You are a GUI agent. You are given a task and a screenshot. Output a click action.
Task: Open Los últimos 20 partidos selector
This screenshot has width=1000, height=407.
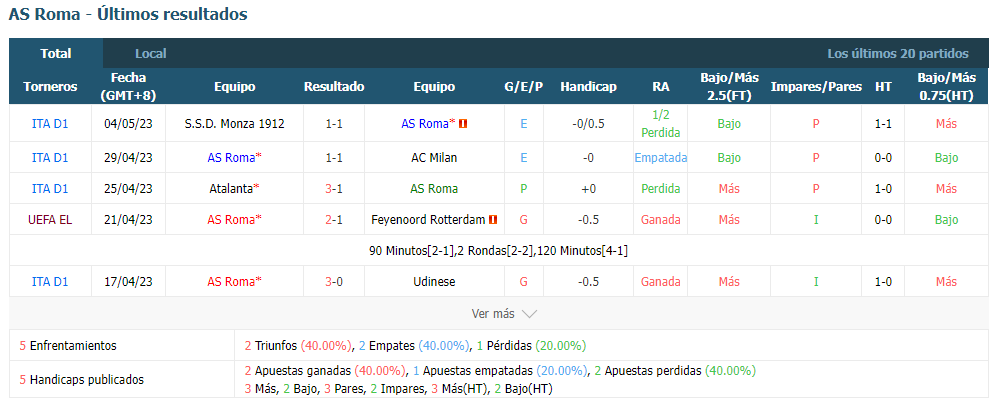pyautogui.click(x=898, y=54)
